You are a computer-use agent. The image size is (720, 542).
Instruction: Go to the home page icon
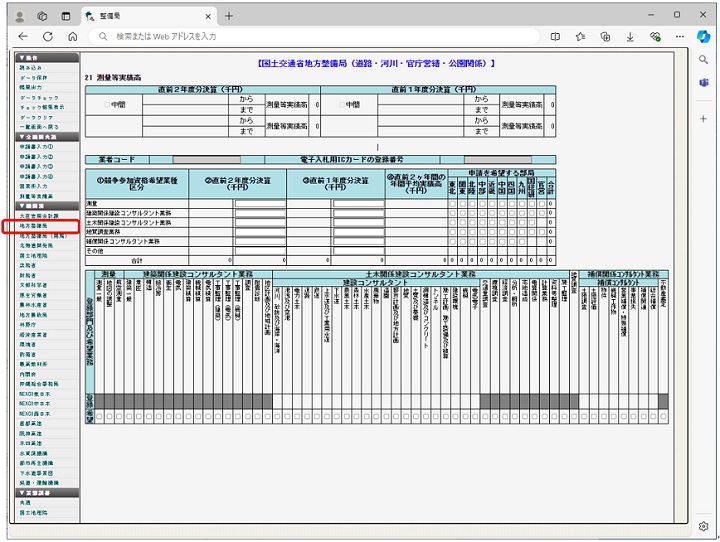(x=73, y=36)
